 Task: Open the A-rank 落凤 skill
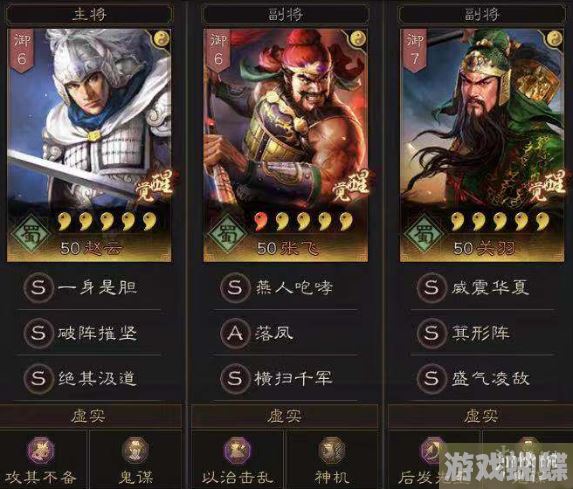pos(285,333)
